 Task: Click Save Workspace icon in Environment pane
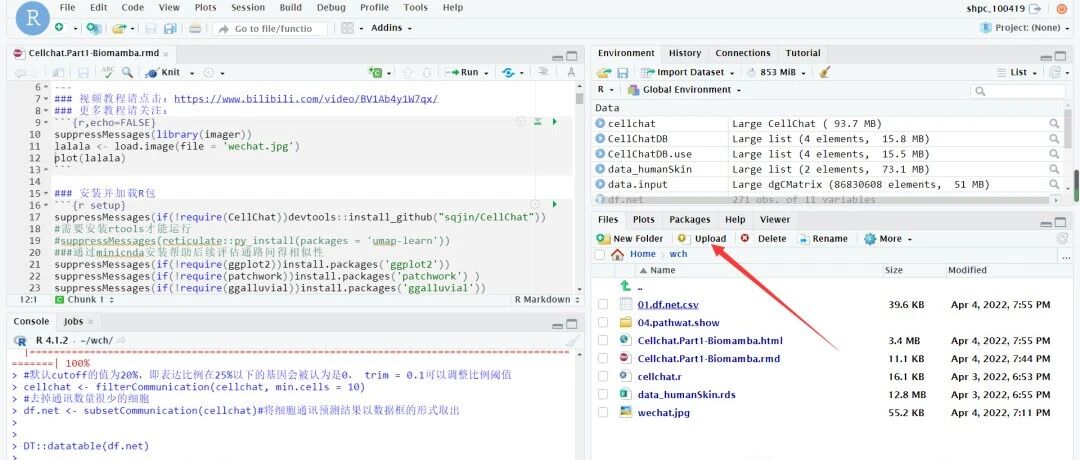[623, 72]
